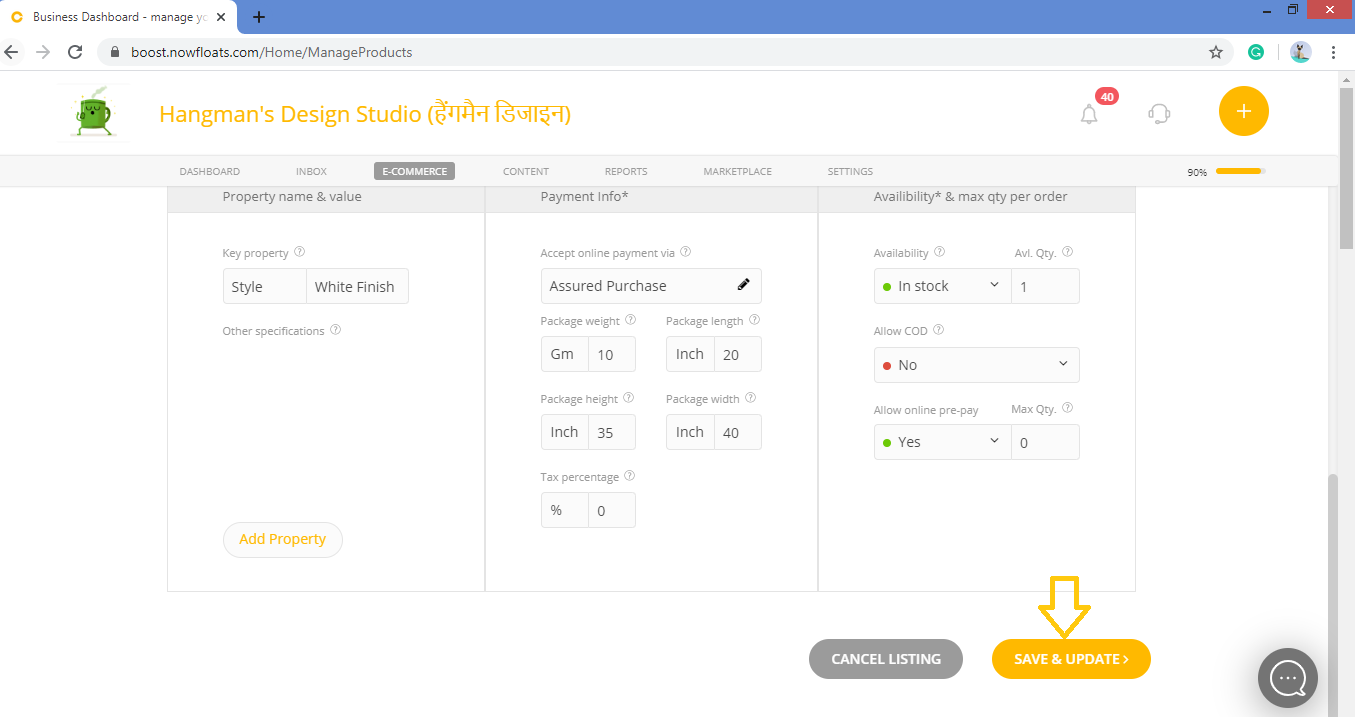Click CANCEL LISTING to discard changes

point(885,658)
